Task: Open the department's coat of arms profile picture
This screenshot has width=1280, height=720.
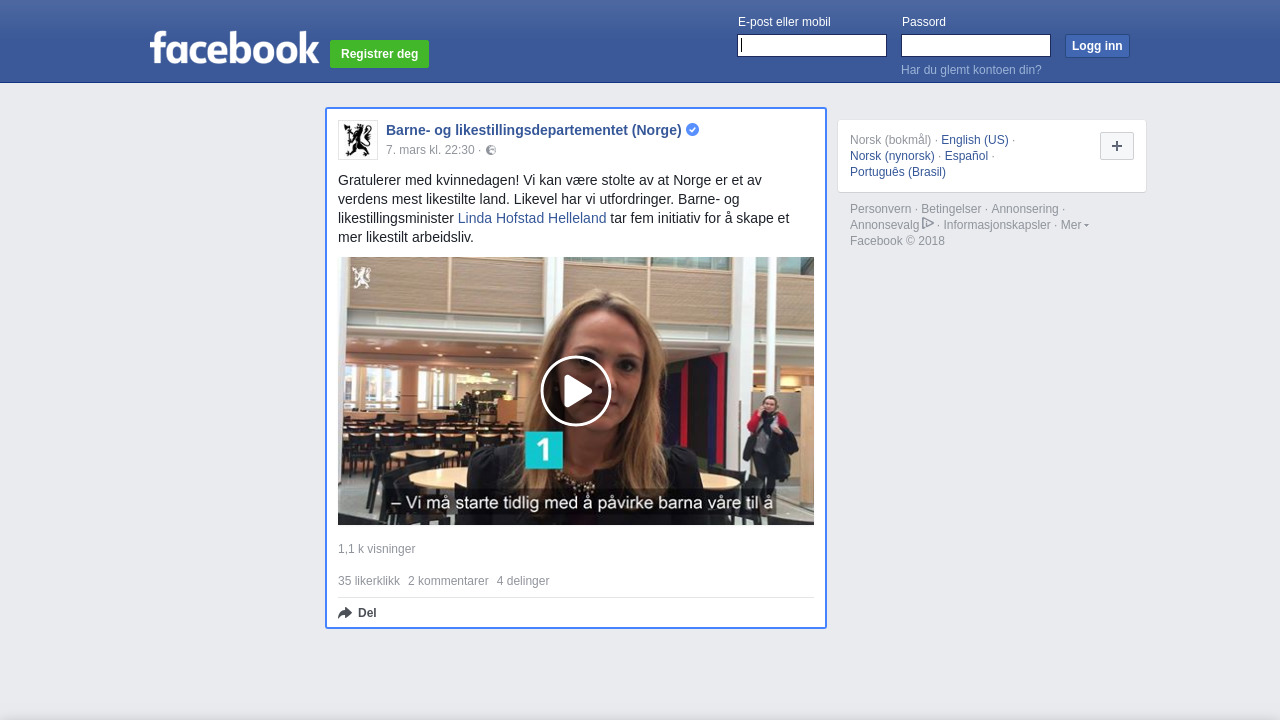Action: click(358, 140)
